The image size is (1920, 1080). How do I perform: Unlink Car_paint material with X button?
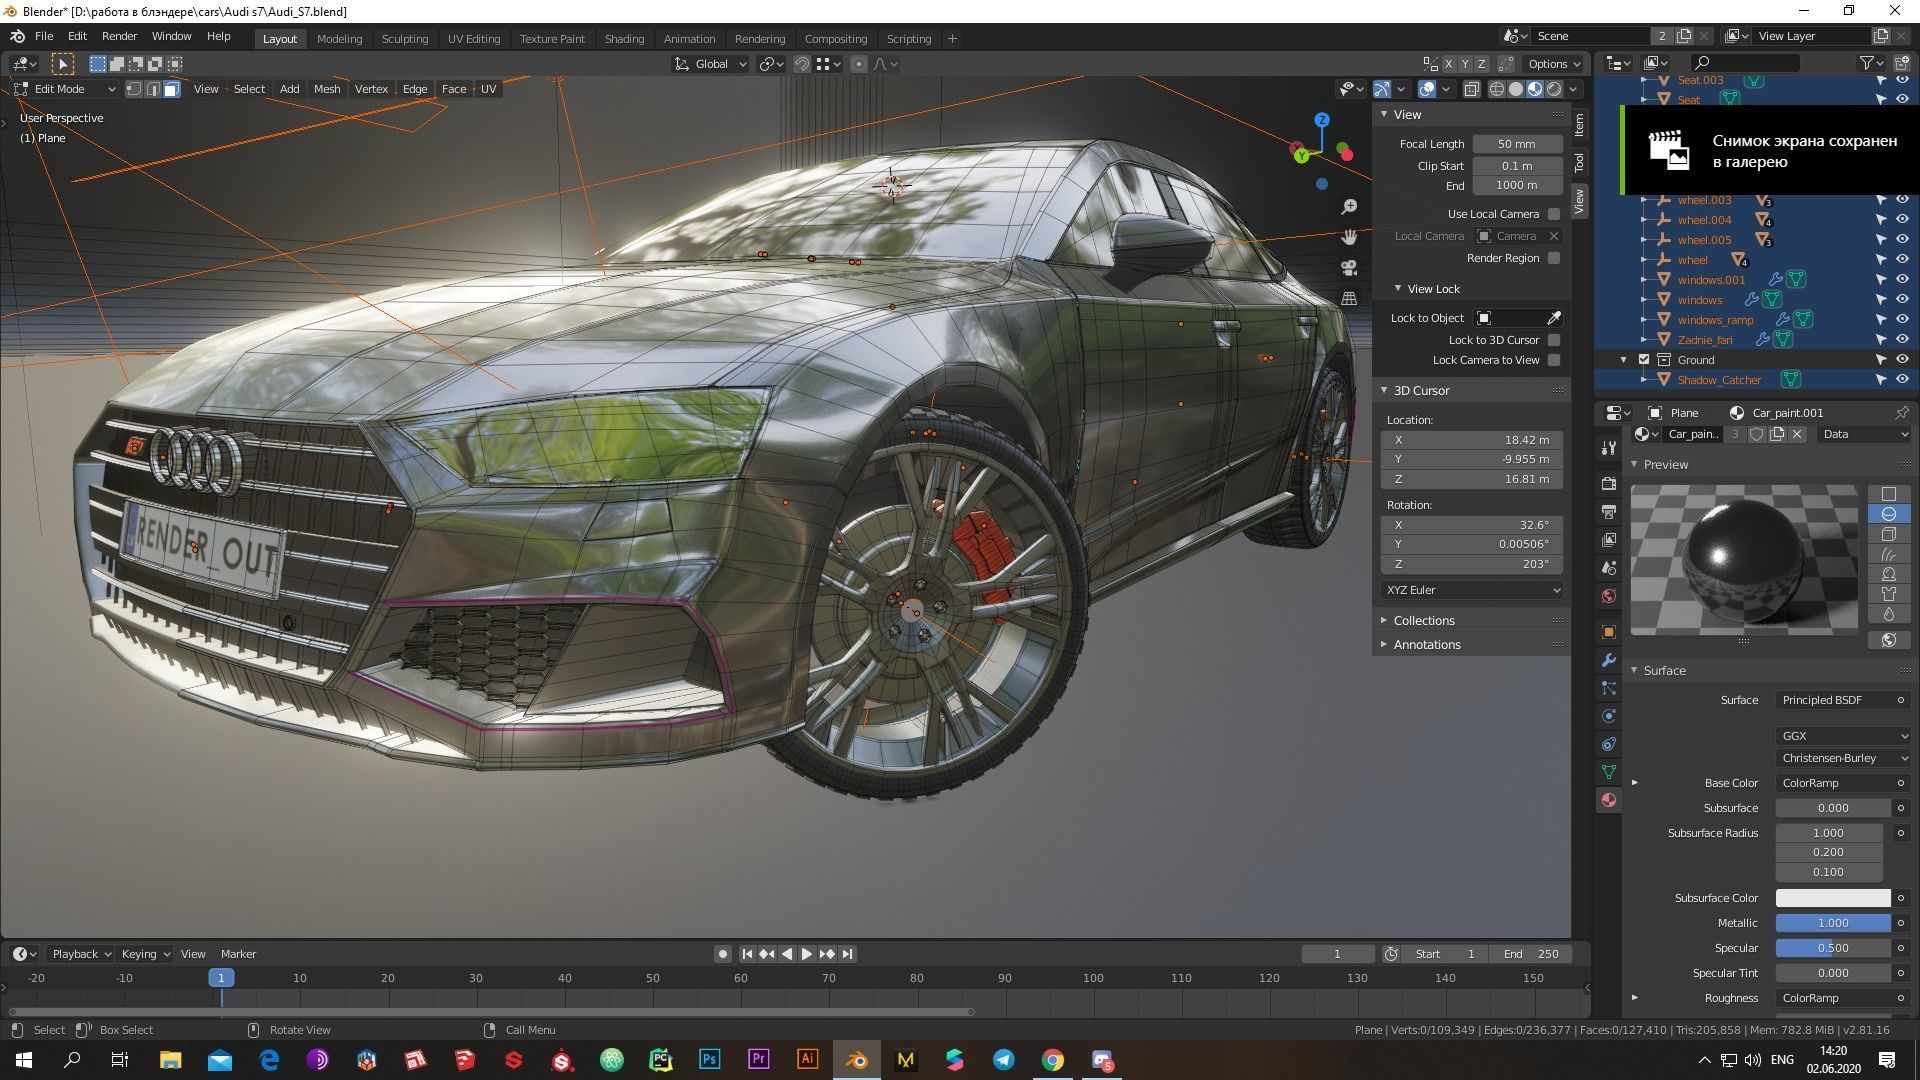coord(1797,434)
